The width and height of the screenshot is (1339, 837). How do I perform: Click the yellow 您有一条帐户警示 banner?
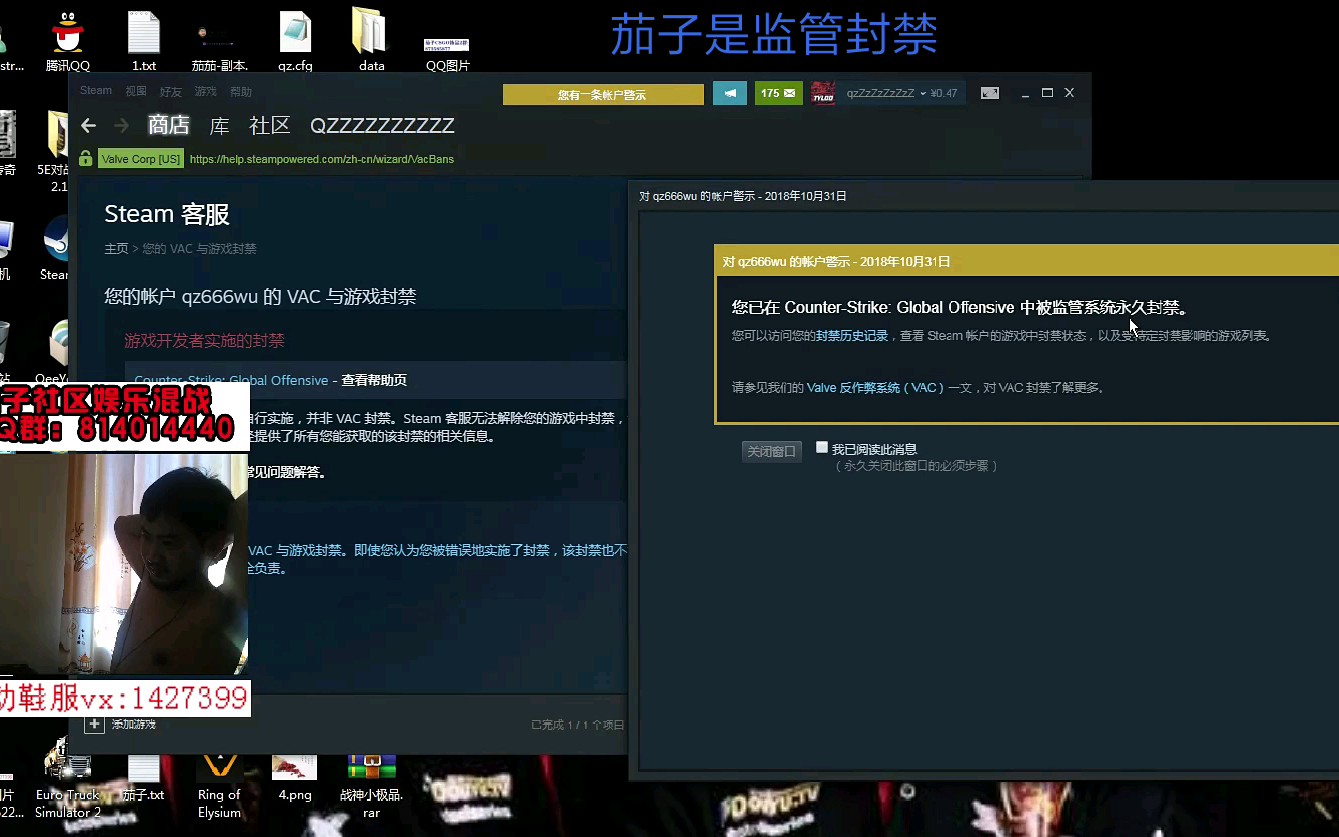(x=603, y=93)
